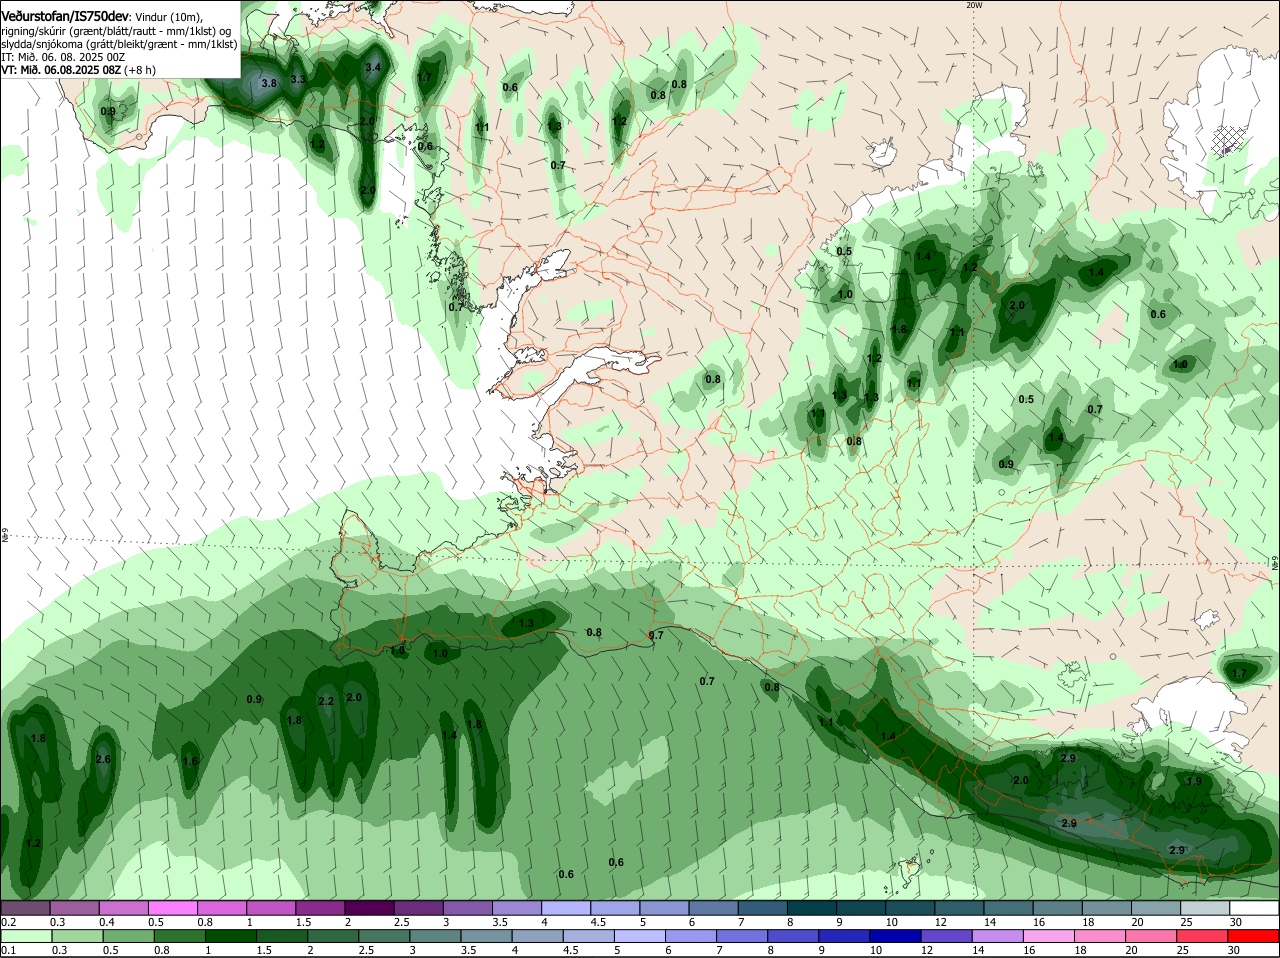Click the 2.6 precipitation value label

103,759
